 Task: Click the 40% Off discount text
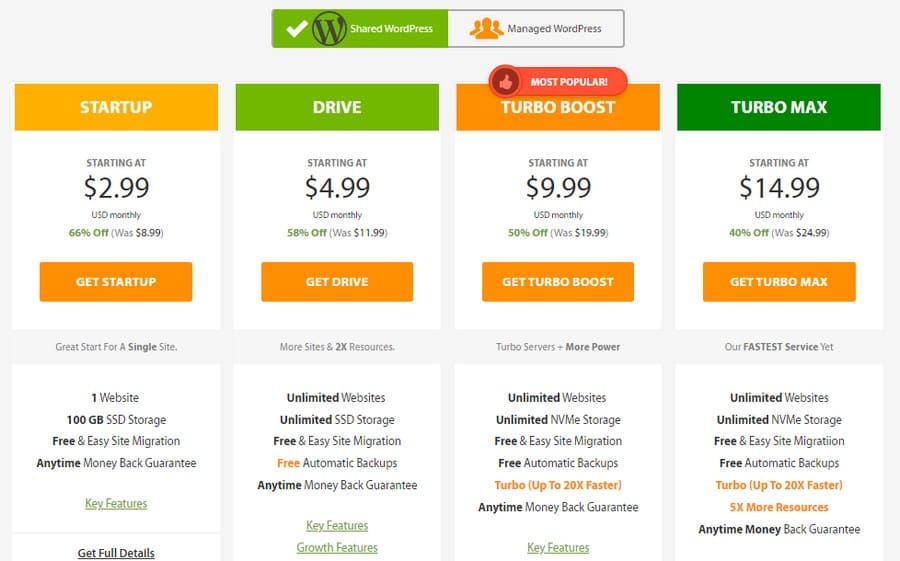point(748,233)
